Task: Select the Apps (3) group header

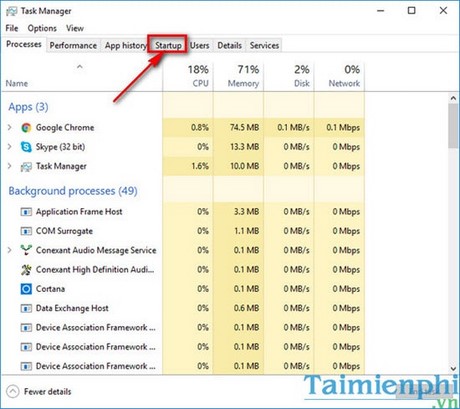Action: [28, 107]
